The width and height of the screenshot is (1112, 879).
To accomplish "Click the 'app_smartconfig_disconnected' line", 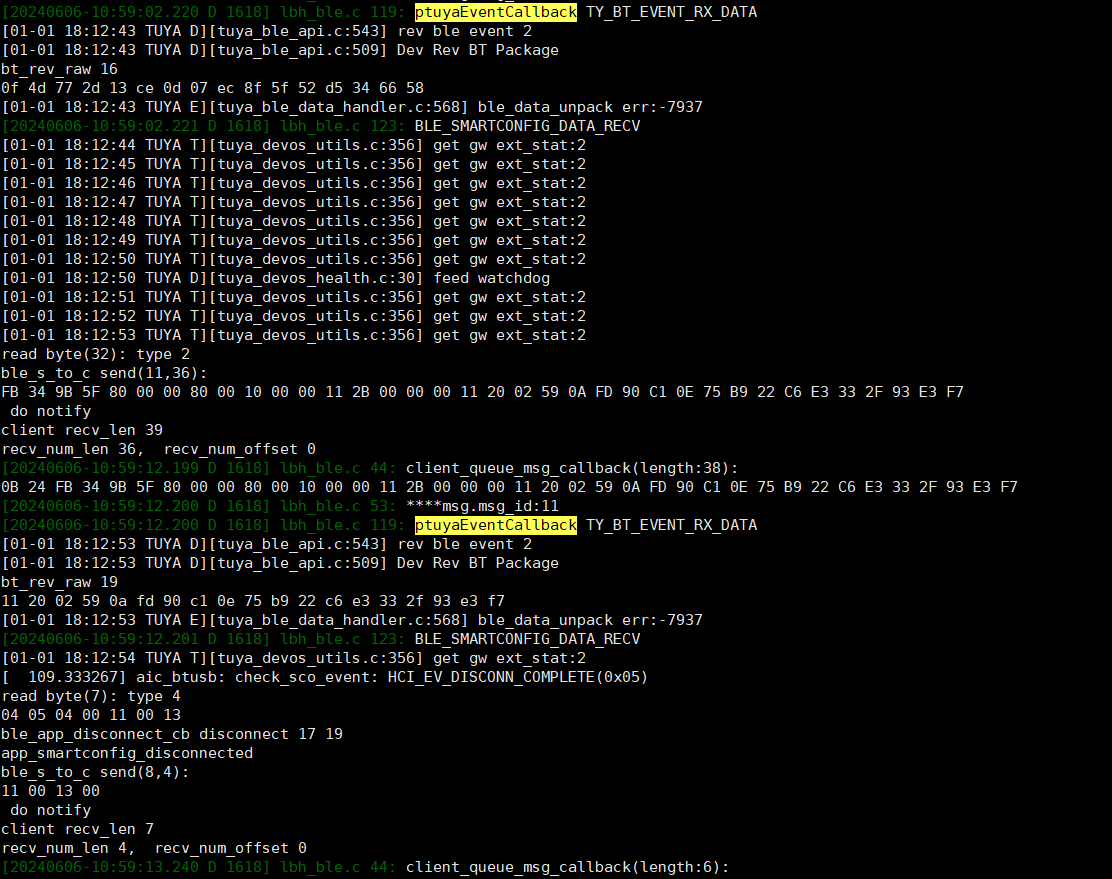I will [x=127, y=753].
